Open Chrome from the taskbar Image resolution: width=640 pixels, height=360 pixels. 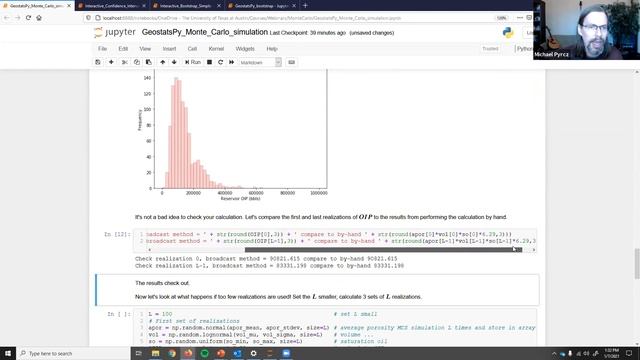pyautogui.click(x=172, y=353)
